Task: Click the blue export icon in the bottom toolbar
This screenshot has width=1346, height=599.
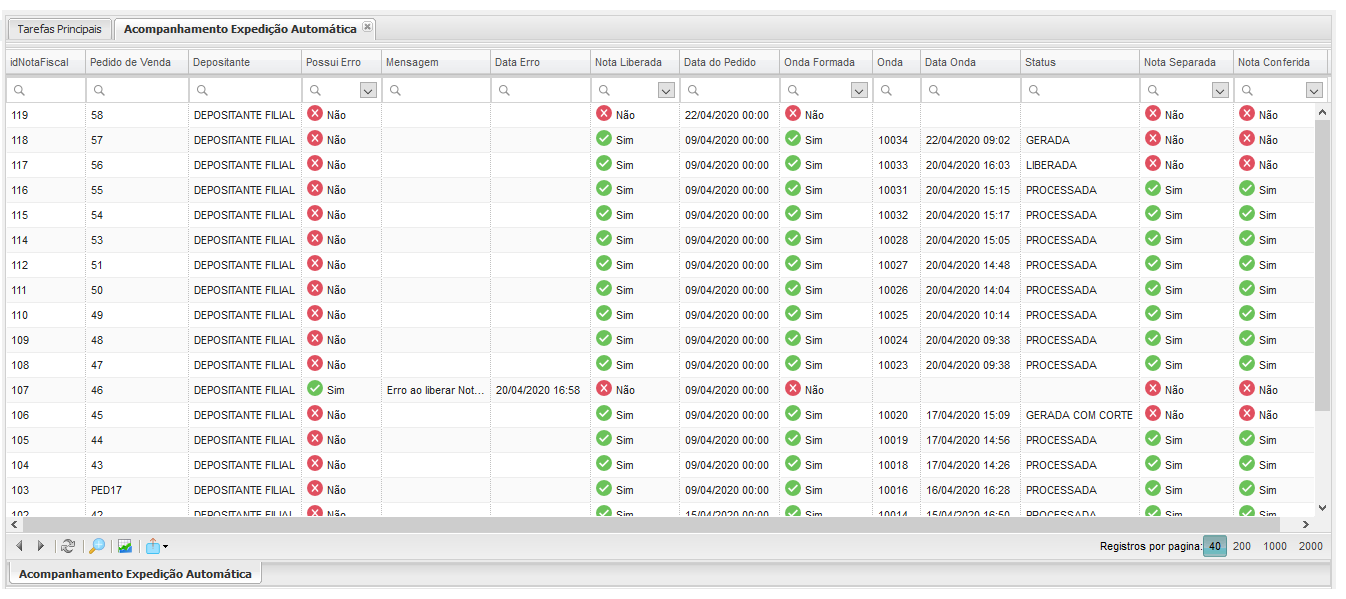Action: pyautogui.click(x=153, y=546)
